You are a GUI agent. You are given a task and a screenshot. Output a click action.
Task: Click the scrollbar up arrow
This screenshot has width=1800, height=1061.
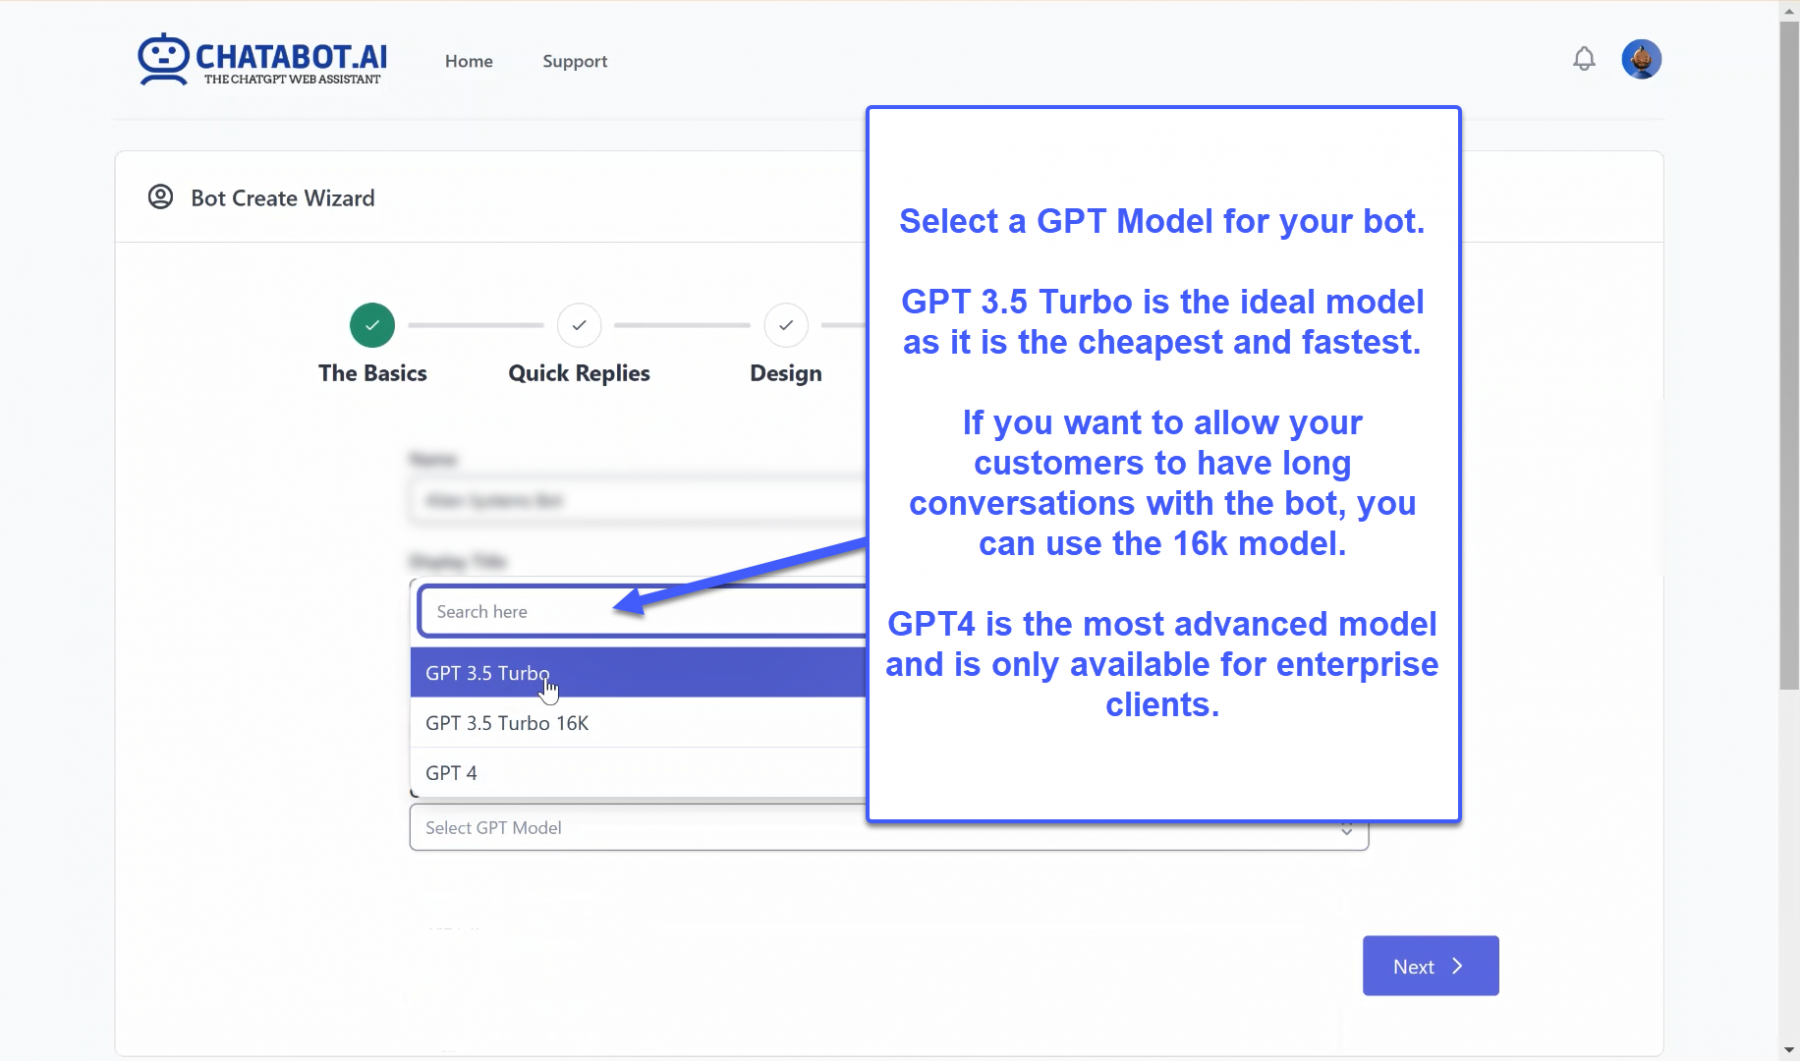pos(1789,11)
